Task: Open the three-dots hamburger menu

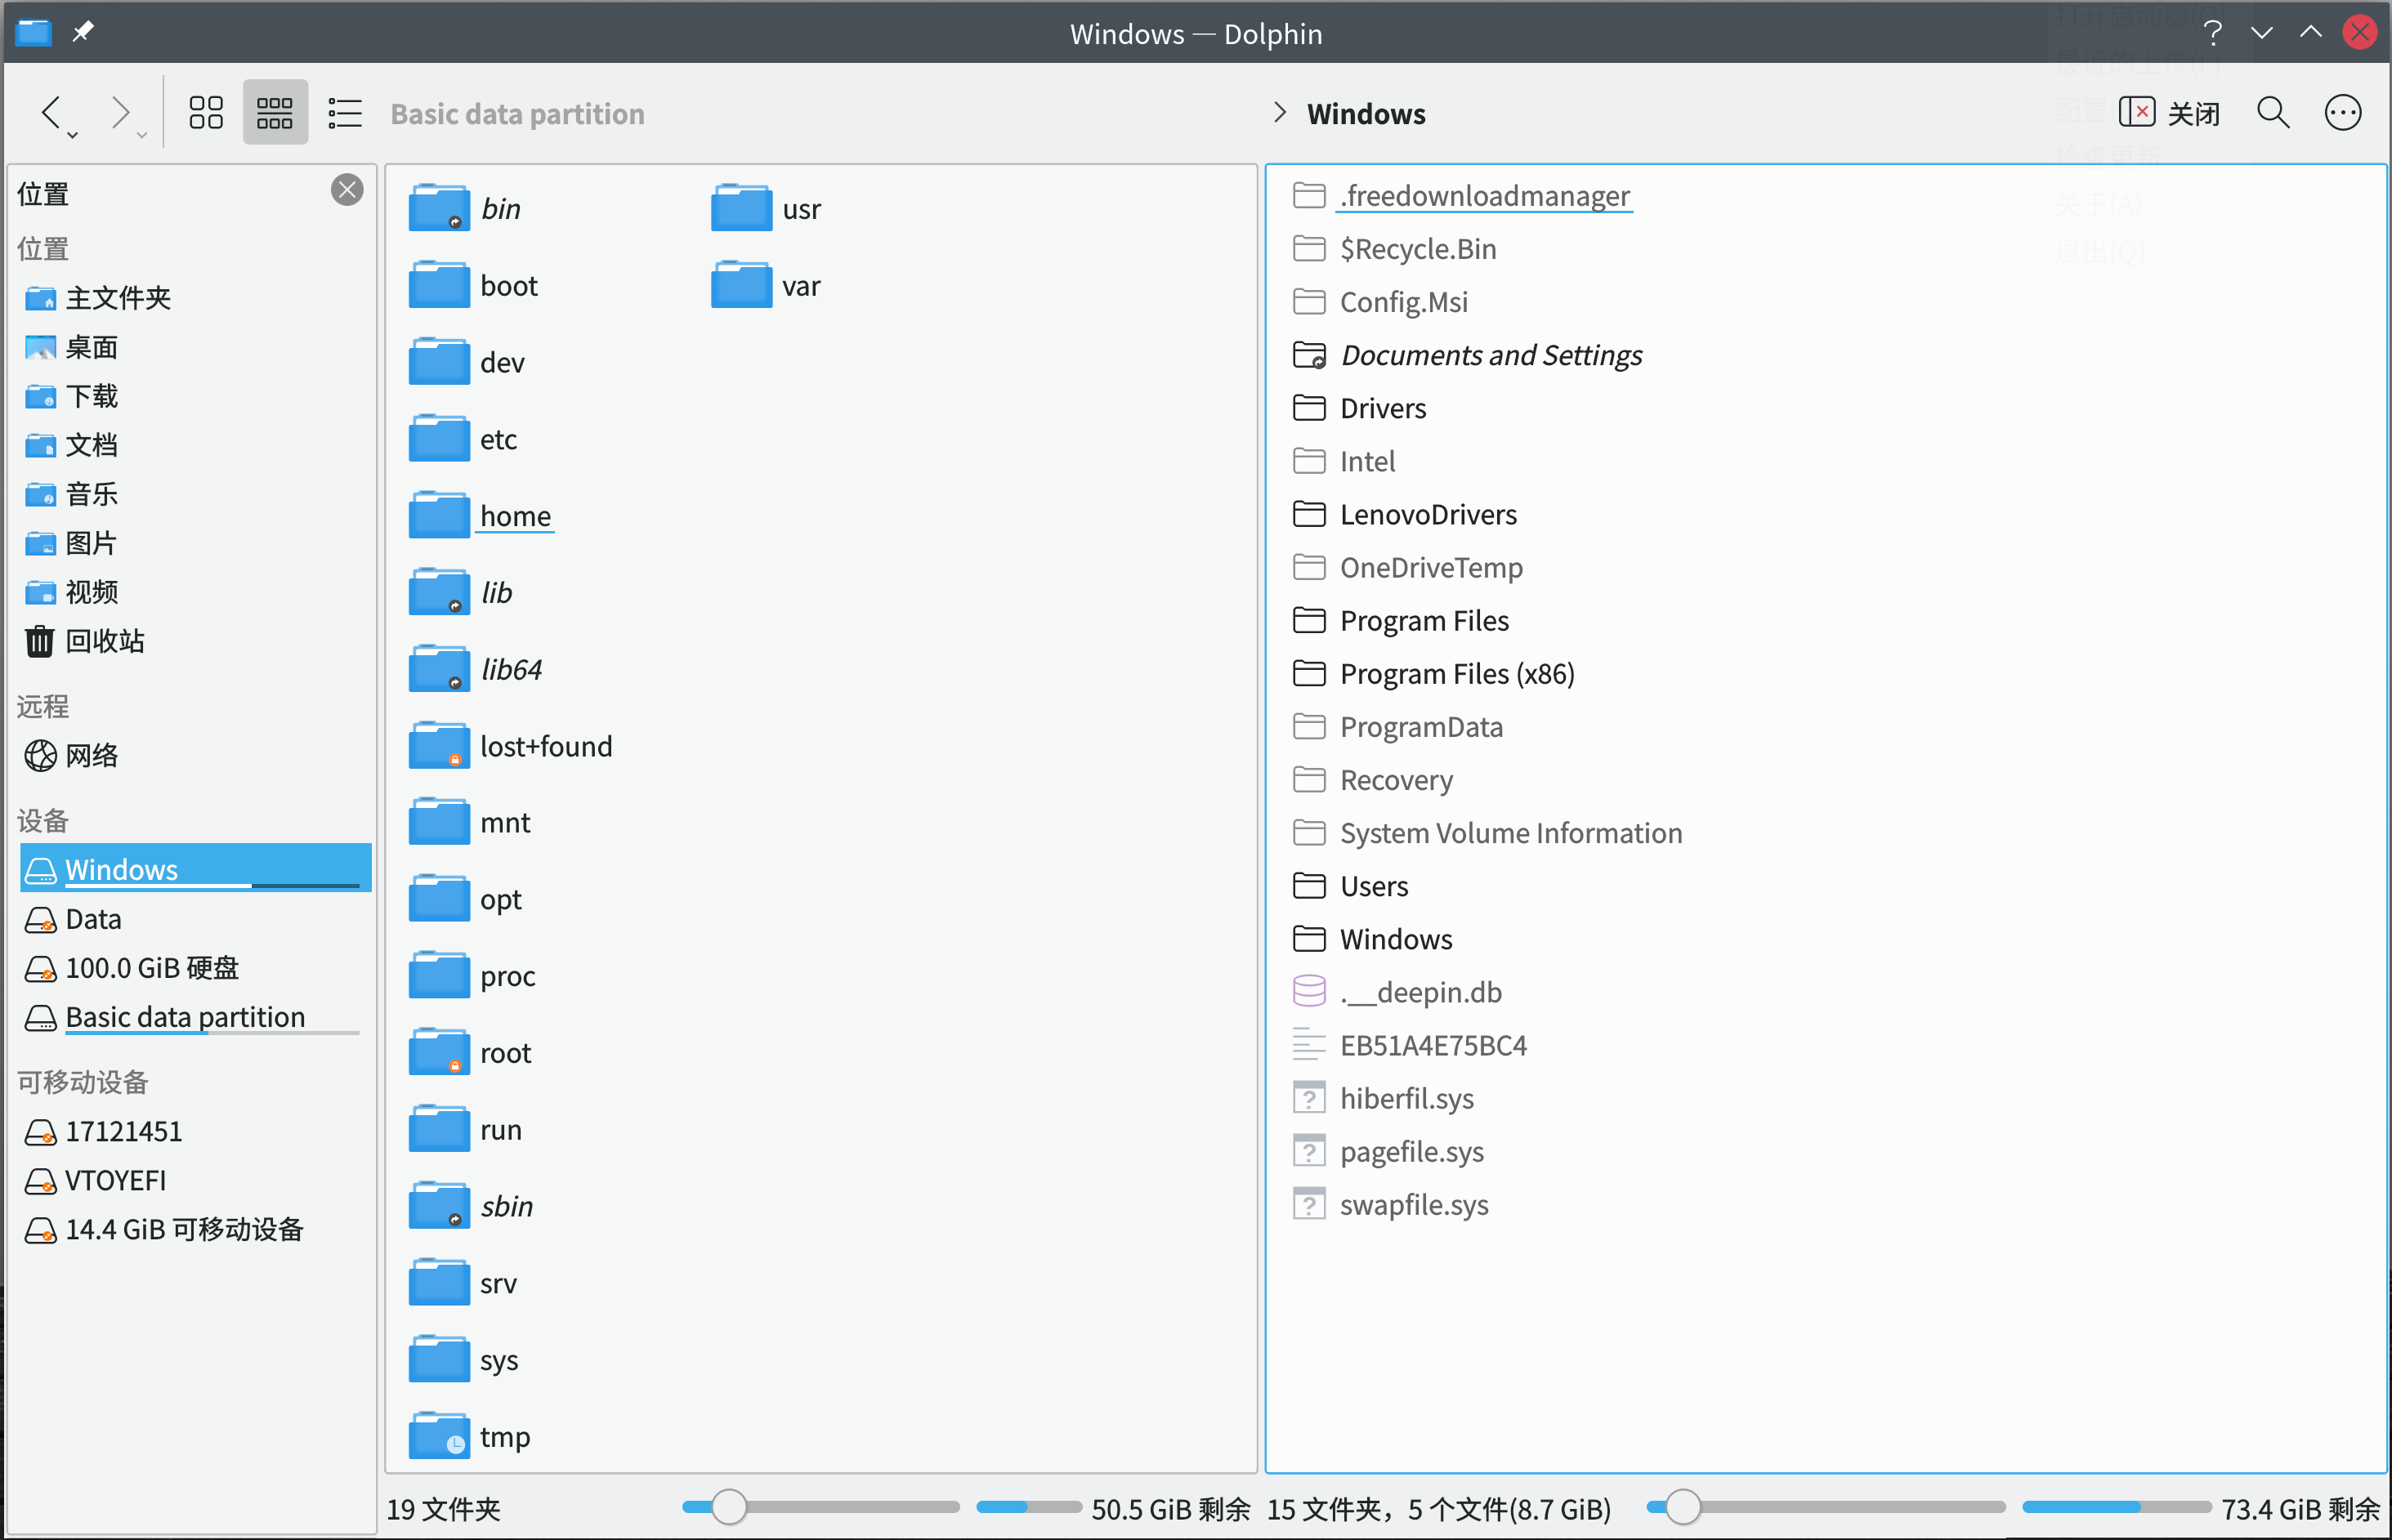Action: 2342,113
